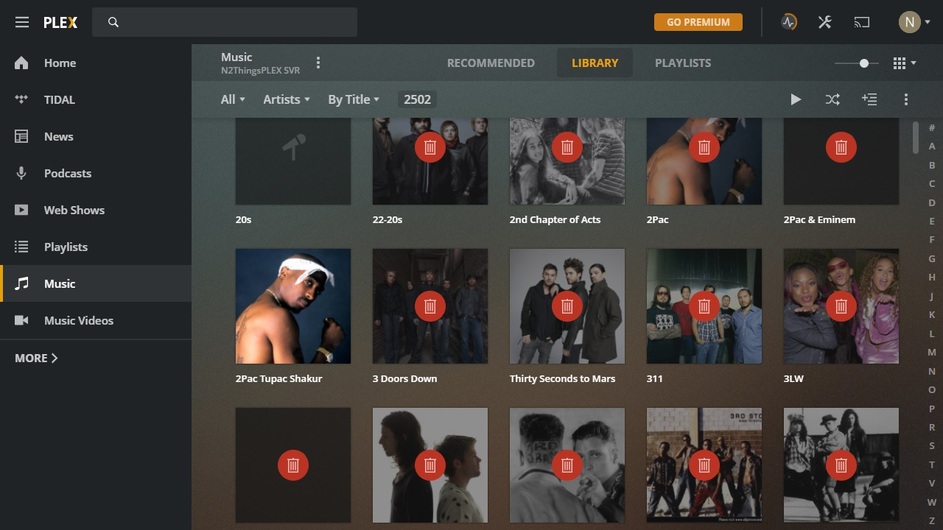Viewport: 943px width, 530px height.
Task: Open TIDAL in sidebar
Action: [x=96, y=100]
